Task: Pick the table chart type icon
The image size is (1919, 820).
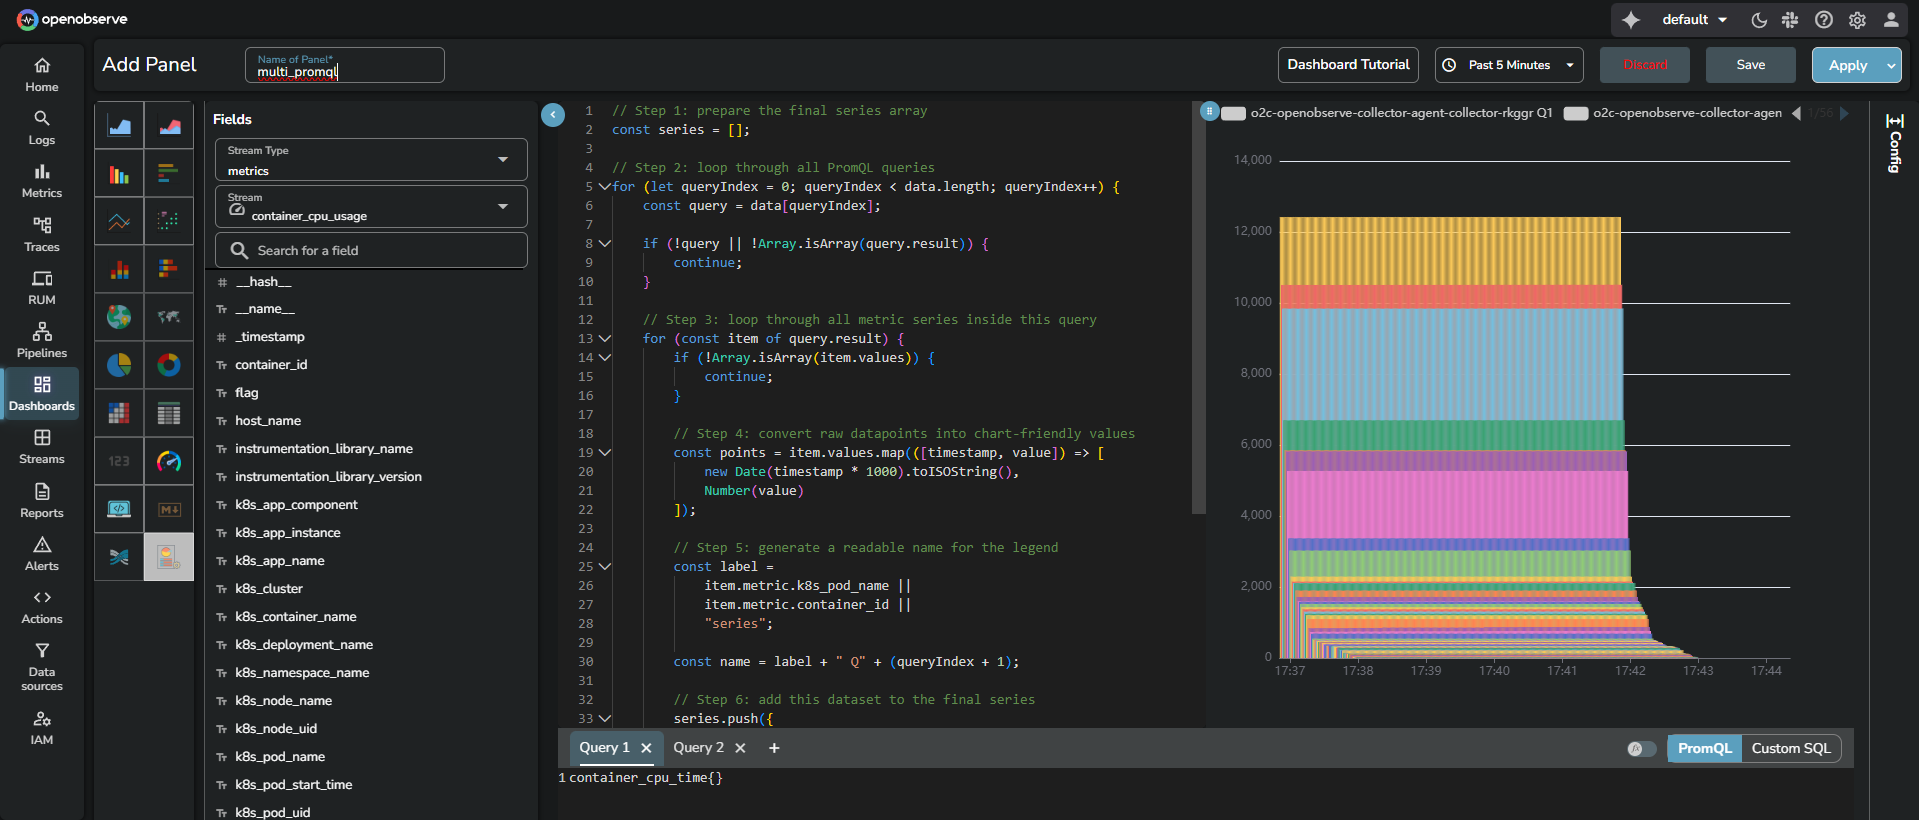Action: click(169, 413)
